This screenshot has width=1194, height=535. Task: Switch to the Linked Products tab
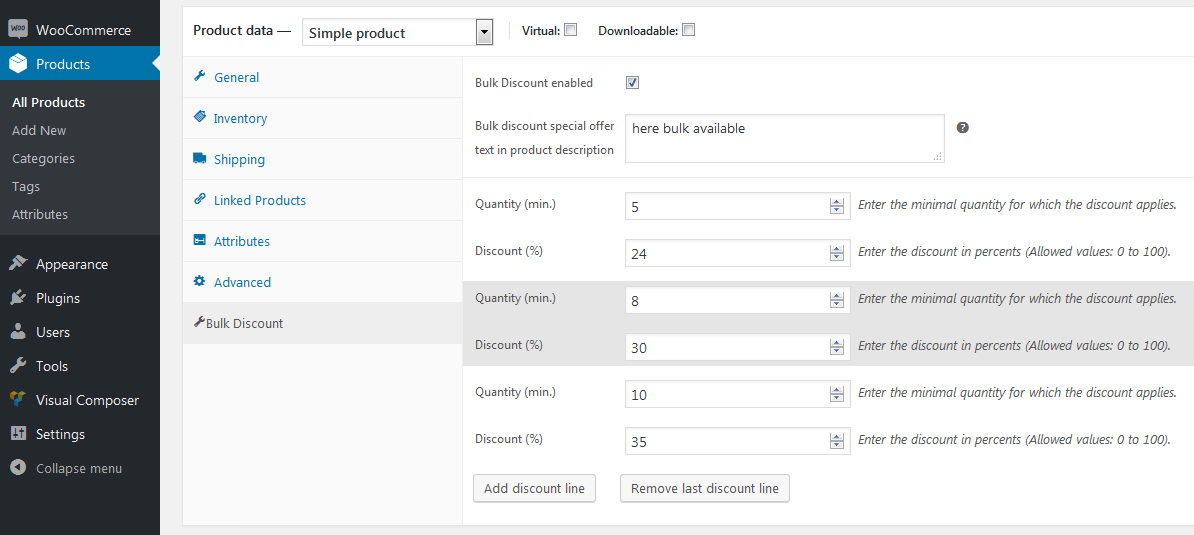coord(259,200)
